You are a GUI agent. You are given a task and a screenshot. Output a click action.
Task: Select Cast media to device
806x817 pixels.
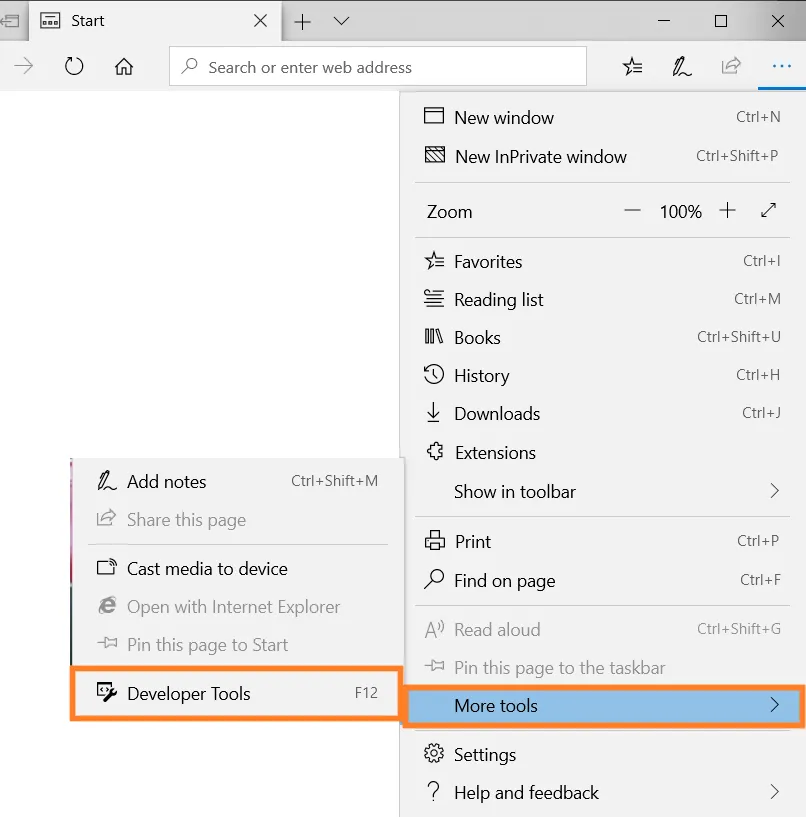pos(238,568)
